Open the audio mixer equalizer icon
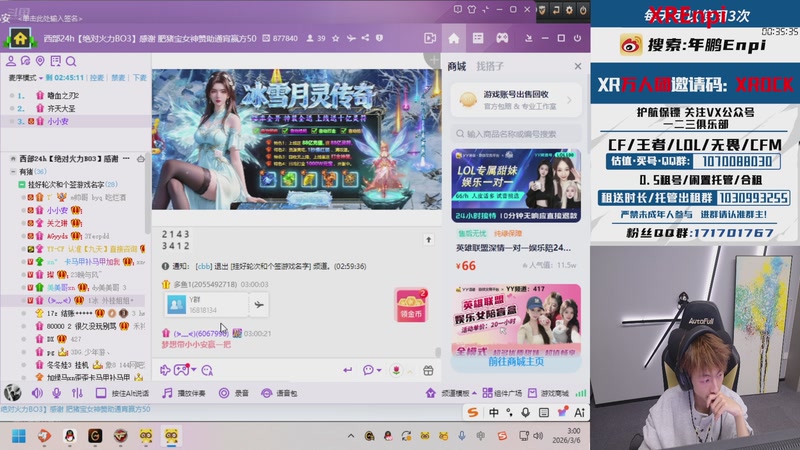 [77, 393]
